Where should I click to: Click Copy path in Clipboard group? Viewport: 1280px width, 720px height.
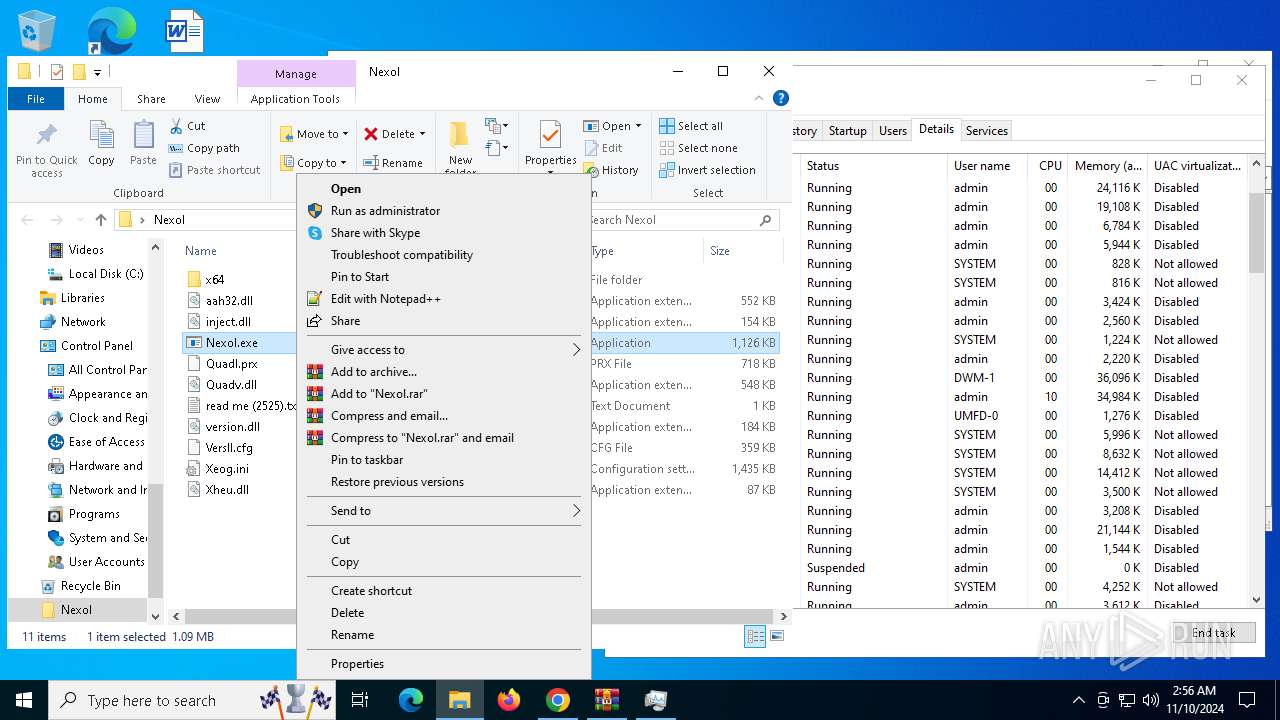point(204,148)
